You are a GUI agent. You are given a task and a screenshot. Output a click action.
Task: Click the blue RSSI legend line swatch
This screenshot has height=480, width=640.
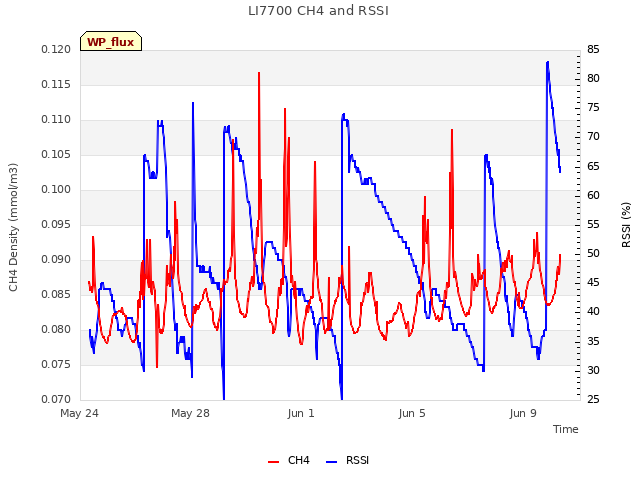[331, 462]
